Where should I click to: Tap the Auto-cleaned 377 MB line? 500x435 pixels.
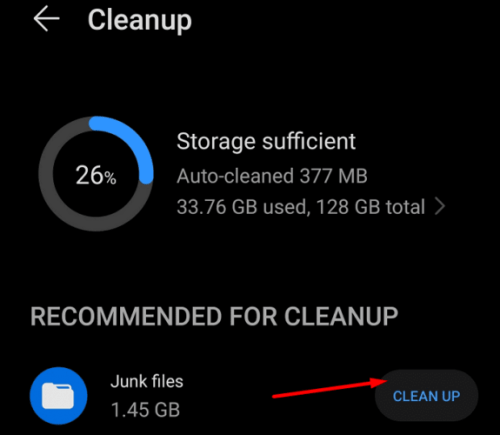tap(272, 176)
